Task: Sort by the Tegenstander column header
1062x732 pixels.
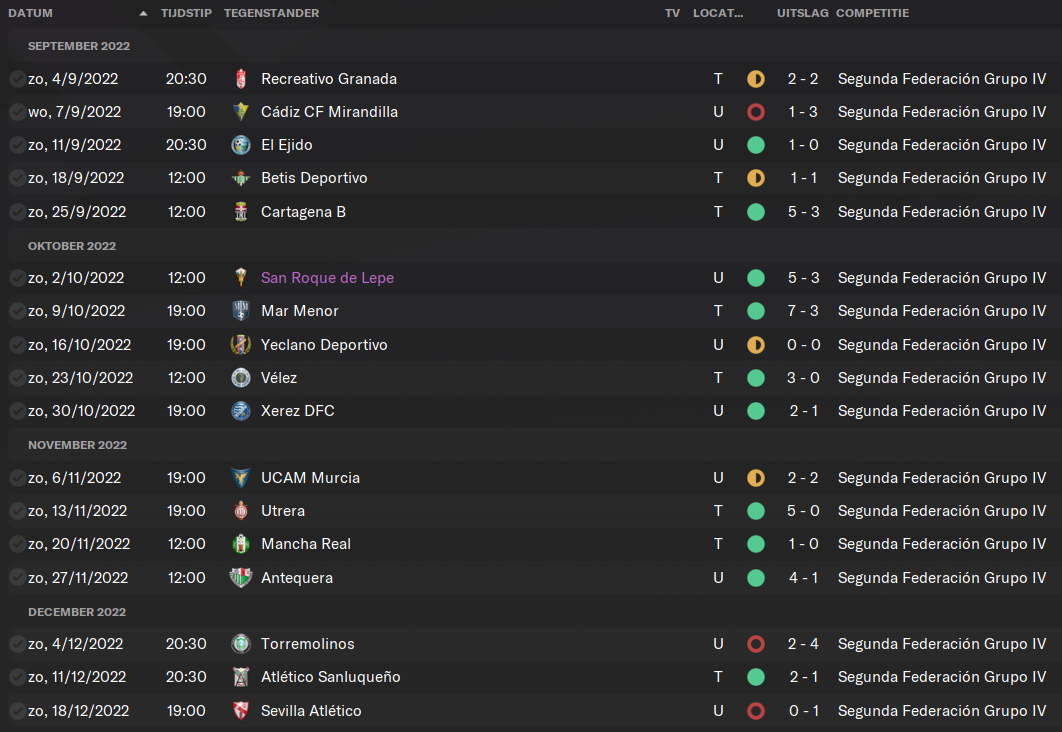Action: 271,13
